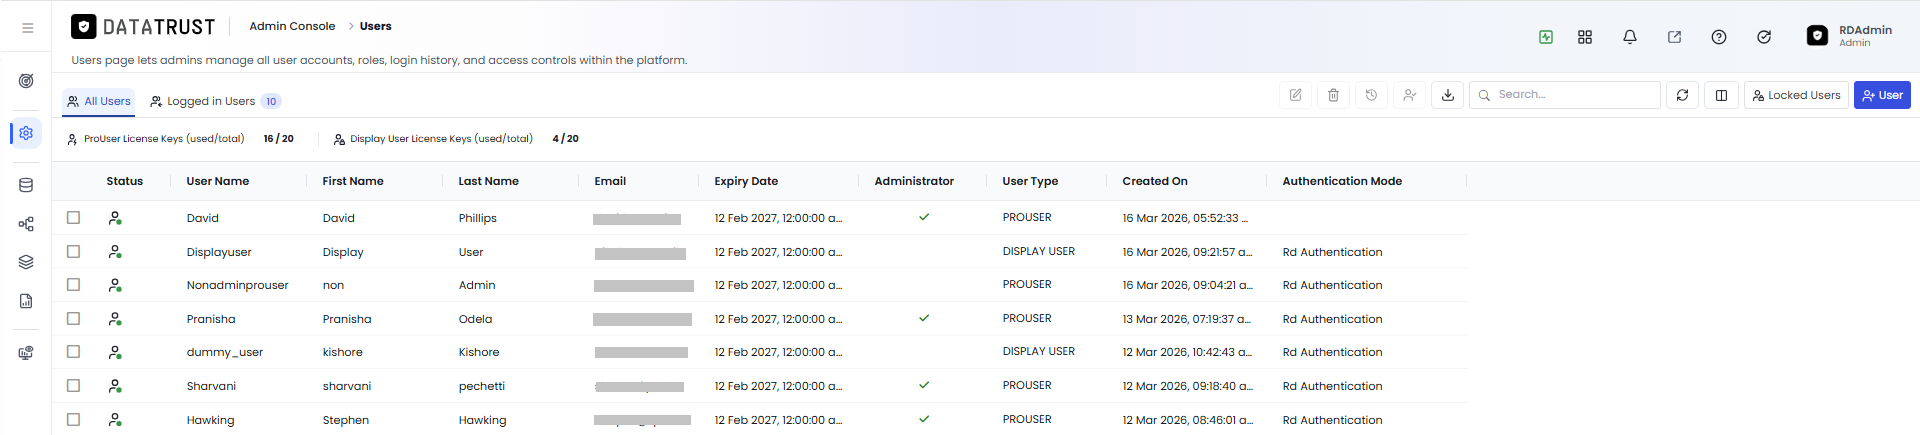Select the settings gear sidebar icon
This screenshot has width=1920, height=435.
click(x=26, y=133)
